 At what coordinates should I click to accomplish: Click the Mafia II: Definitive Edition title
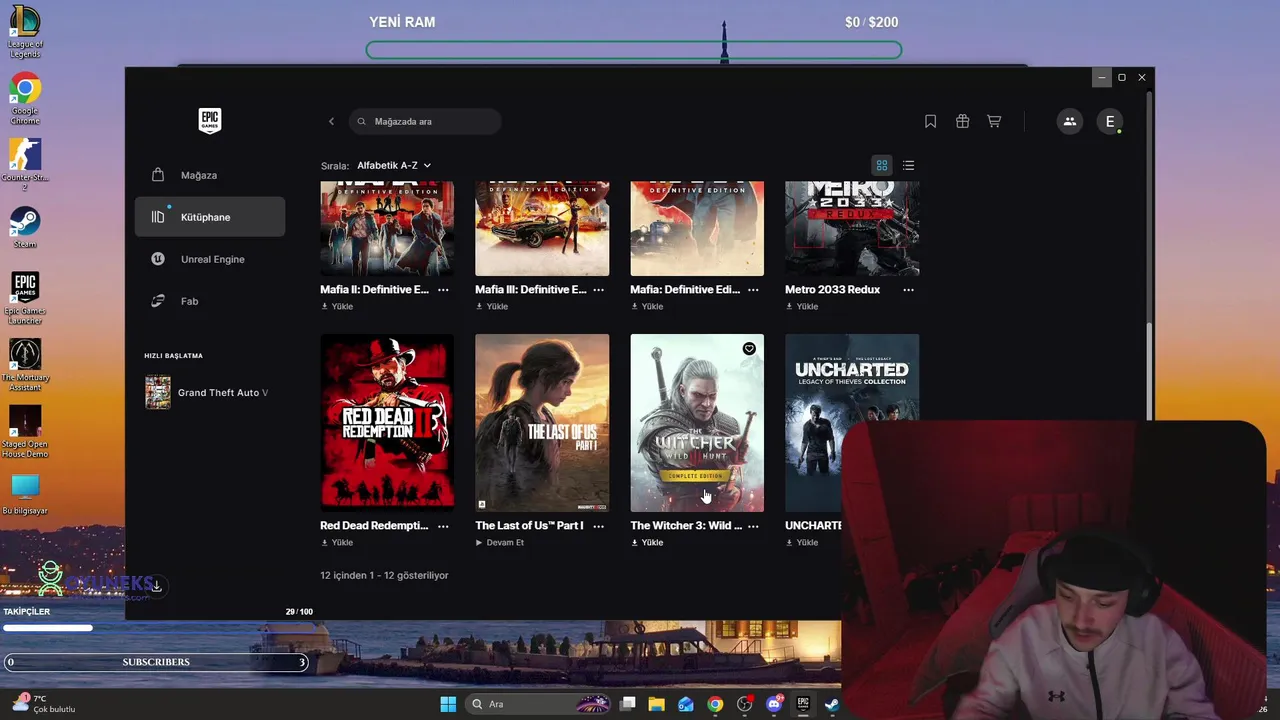pyautogui.click(x=374, y=290)
